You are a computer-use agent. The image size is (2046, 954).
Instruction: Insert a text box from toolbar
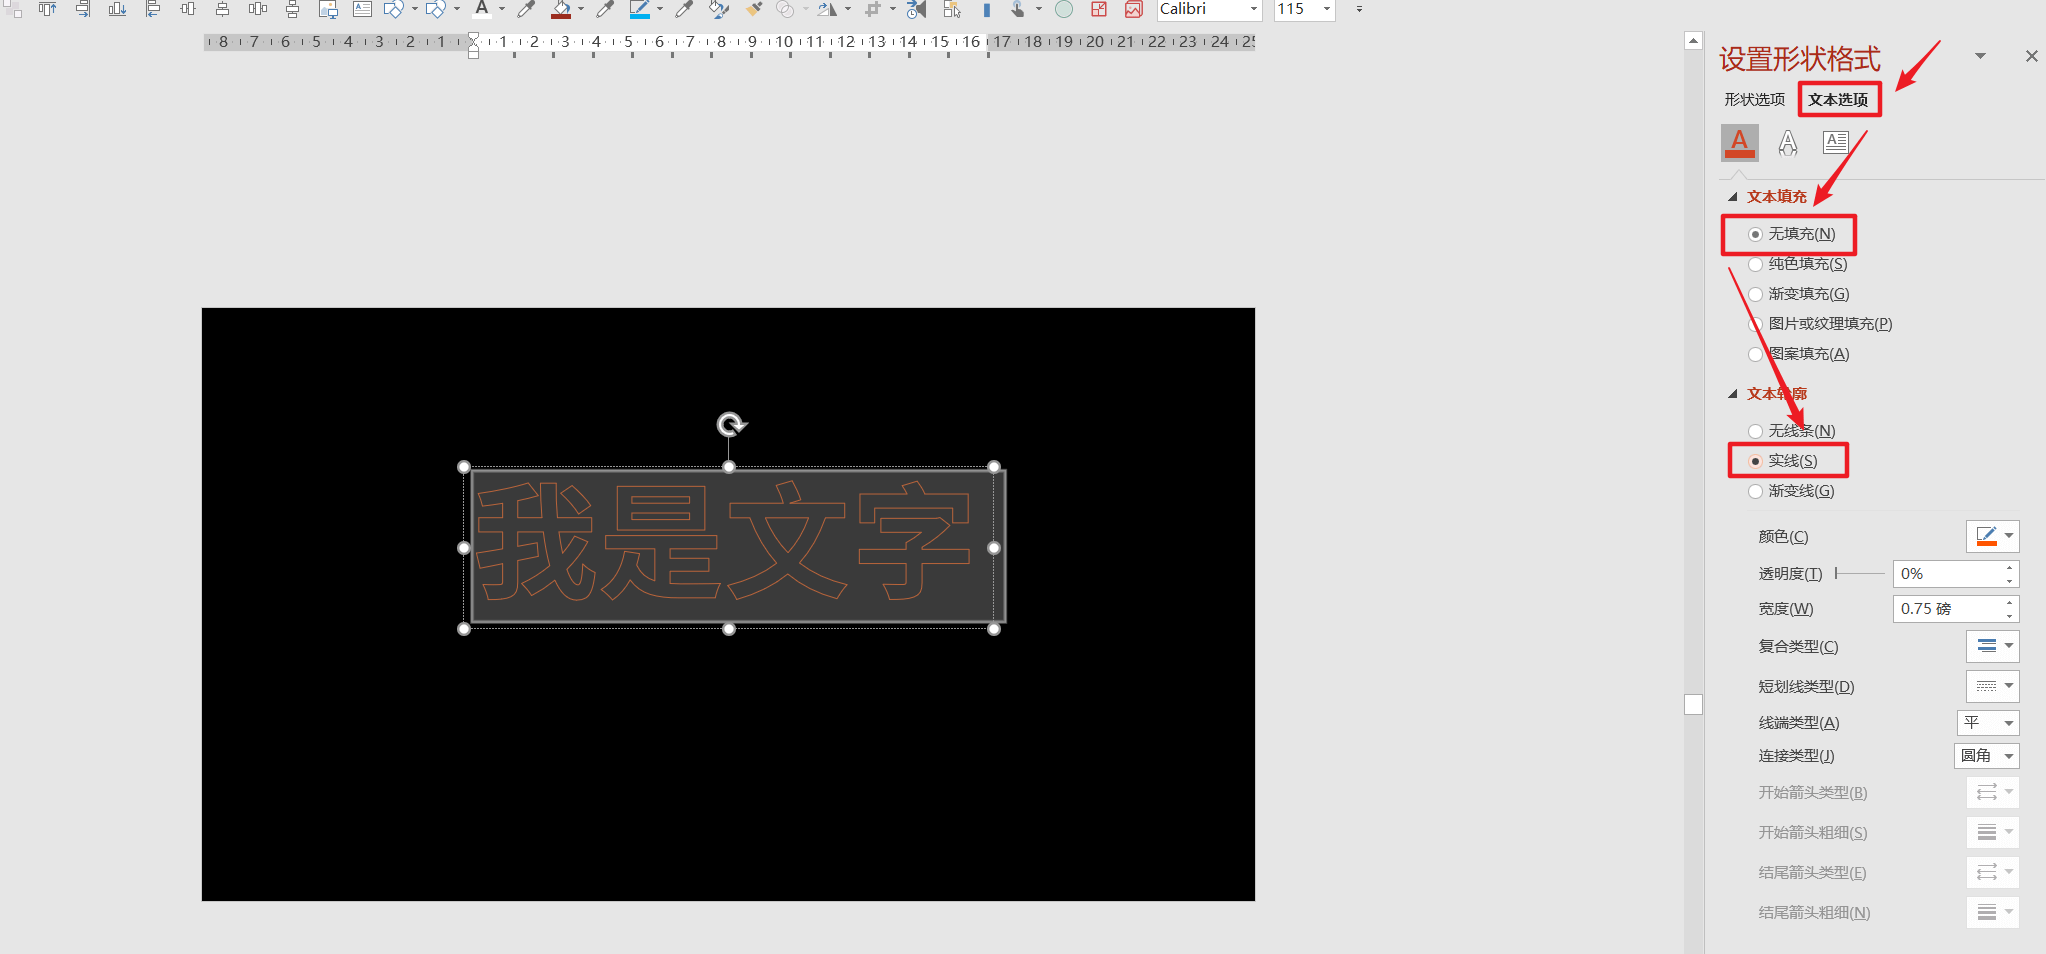tap(362, 9)
